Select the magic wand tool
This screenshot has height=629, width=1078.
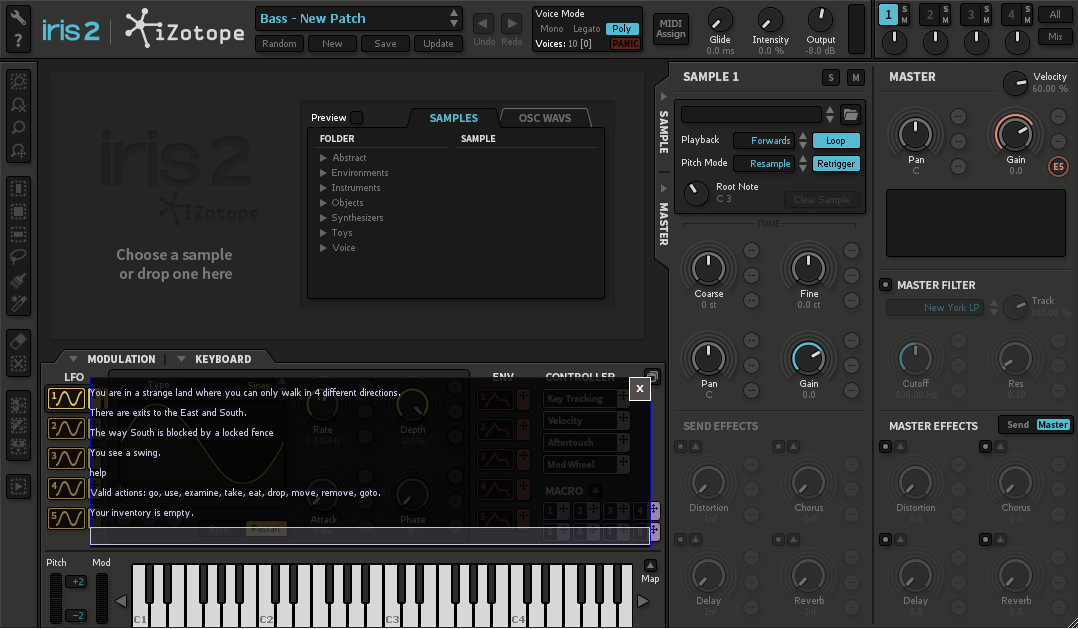click(x=18, y=303)
